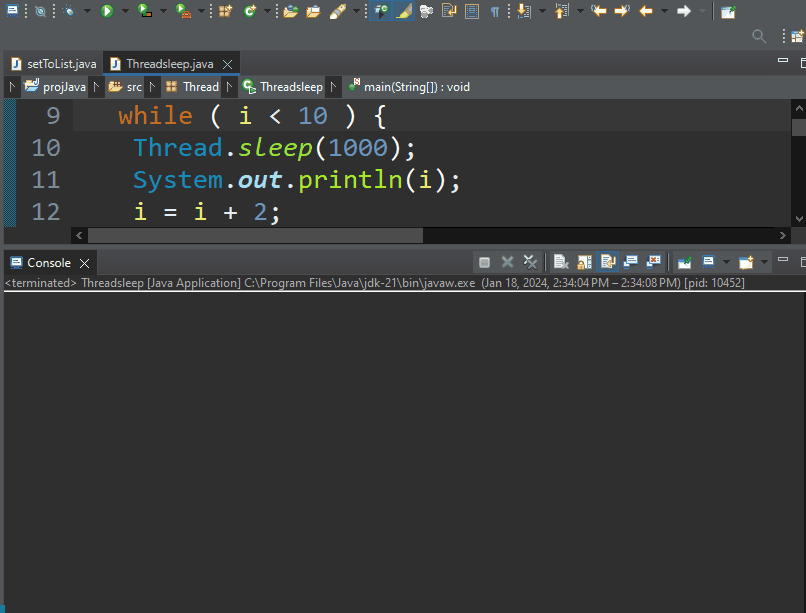Click main(String[]) : void breadcrumb

416,87
